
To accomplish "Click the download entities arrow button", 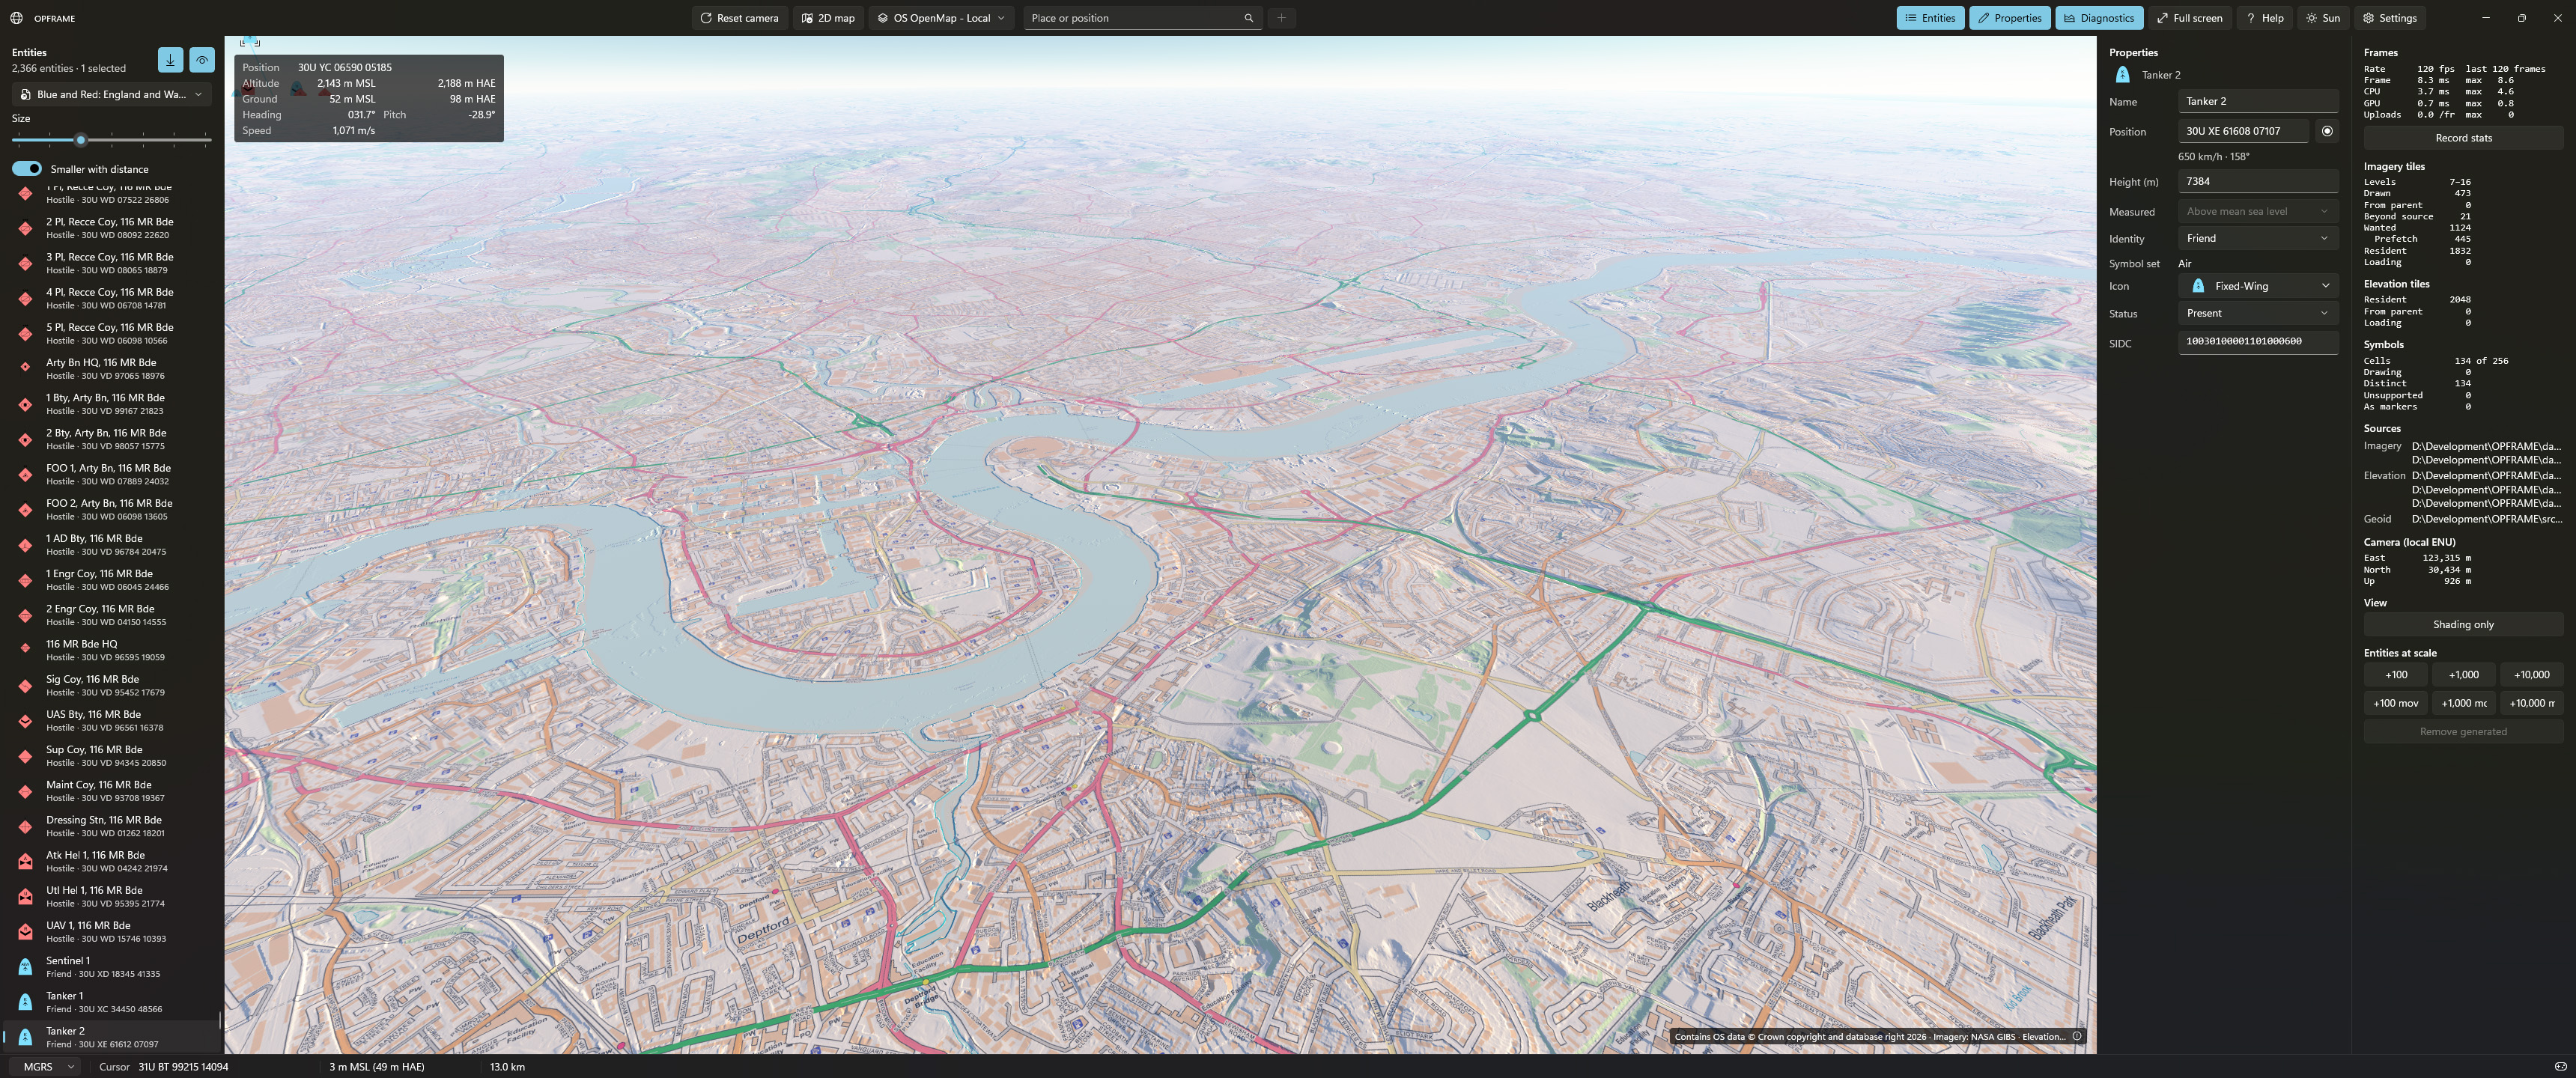I will 170,60.
